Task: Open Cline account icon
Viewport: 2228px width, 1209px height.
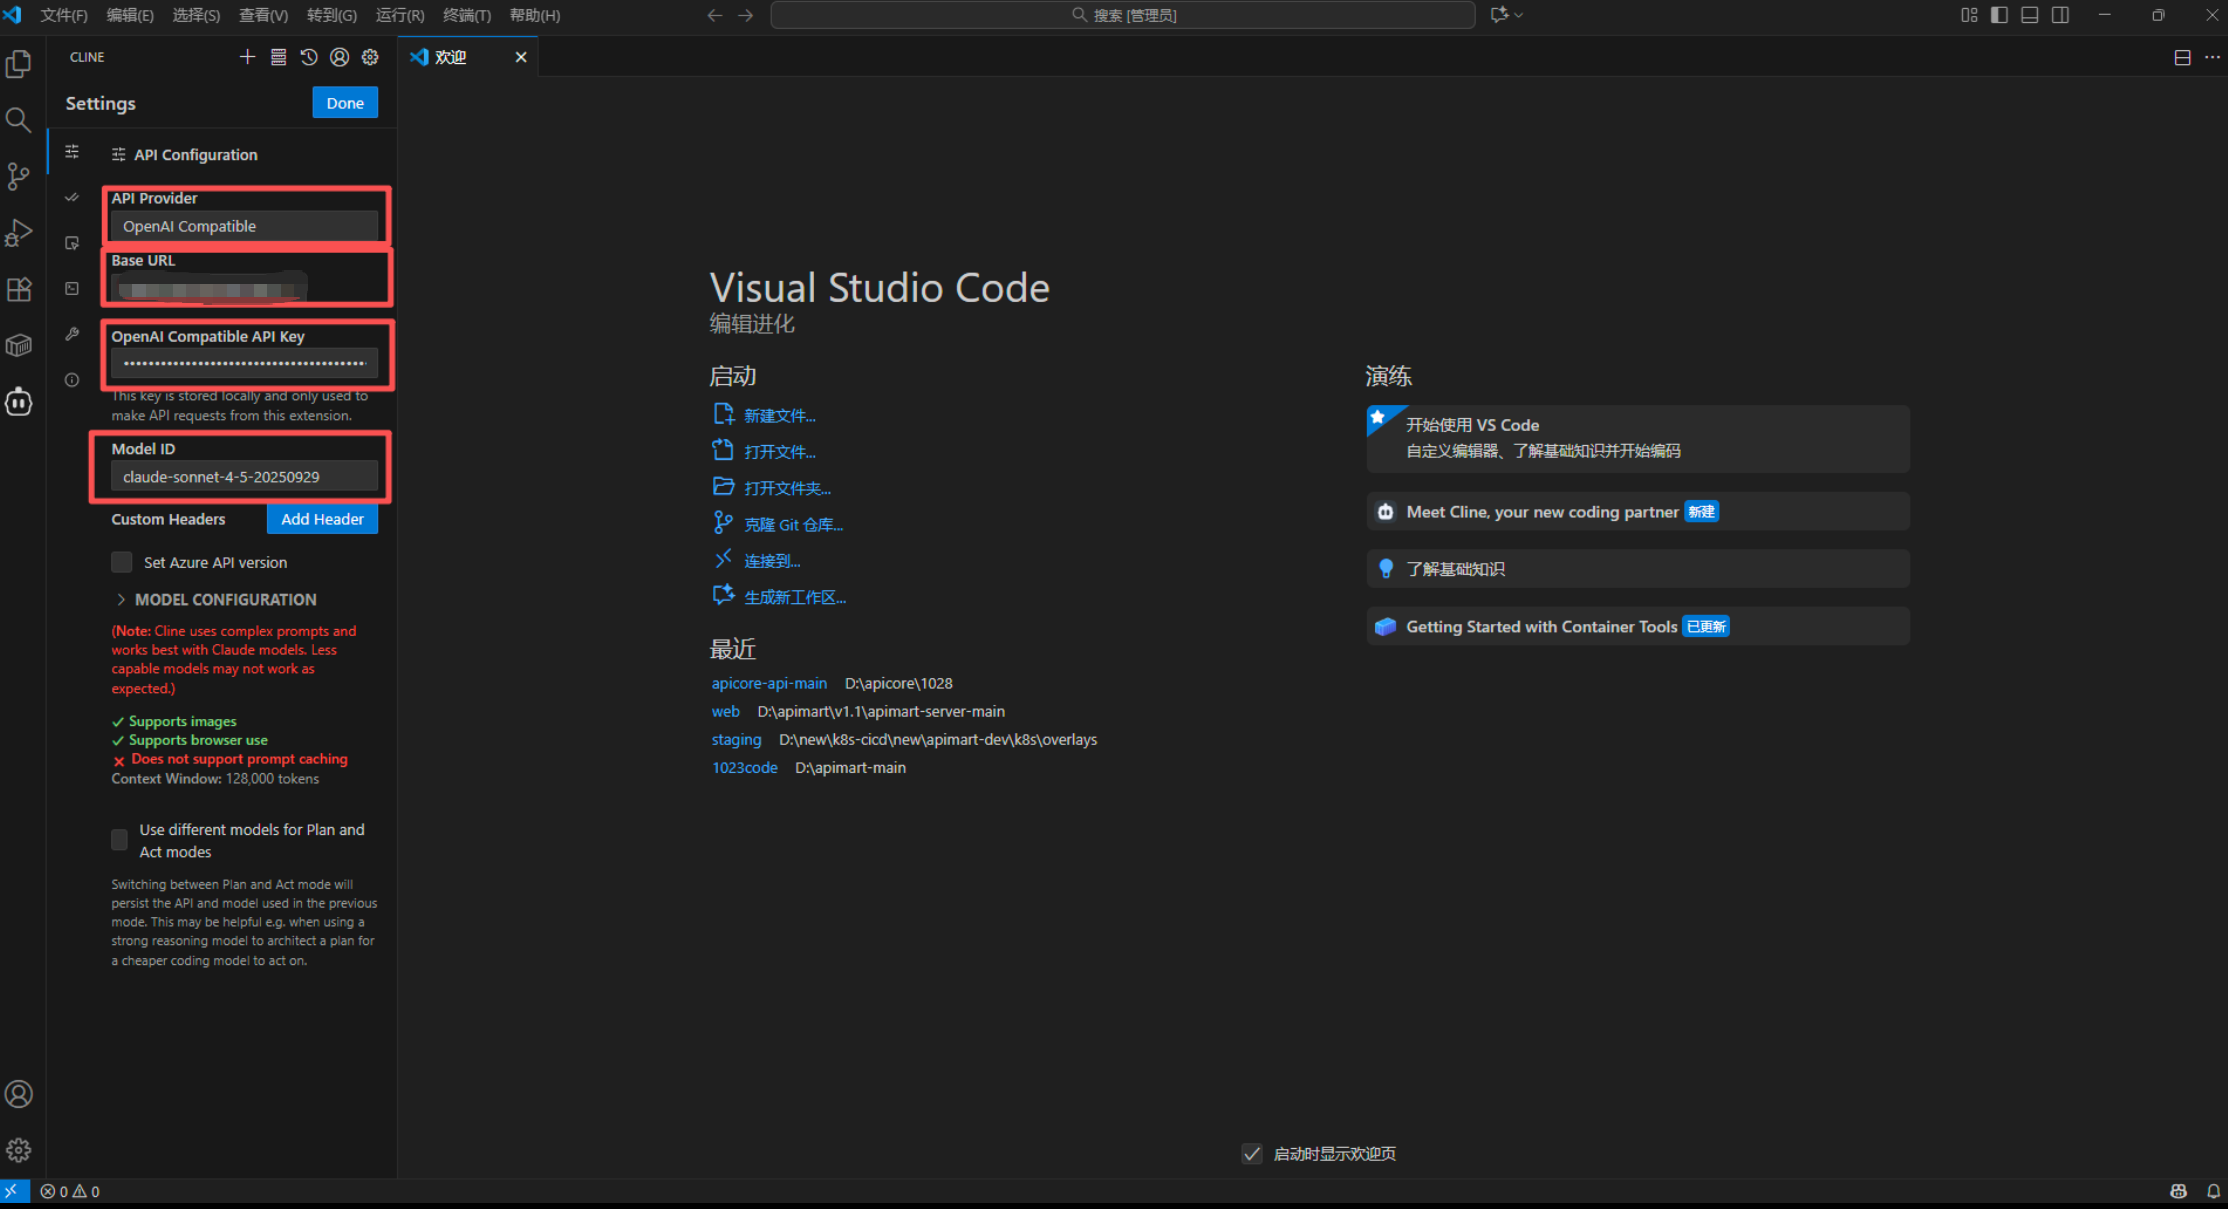Action: [340, 57]
